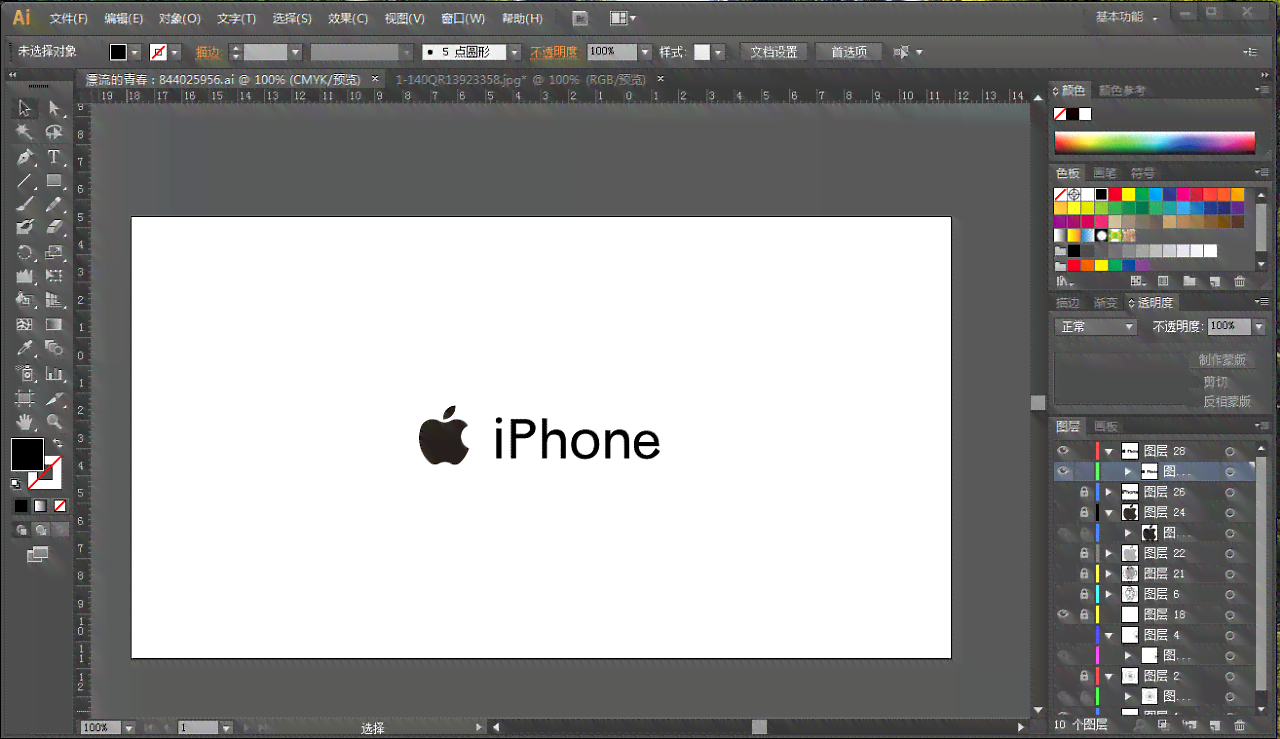This screenshot has width=1280, height=739.
Task: Open the 文件(F) menu
Action: coord(69,18)
